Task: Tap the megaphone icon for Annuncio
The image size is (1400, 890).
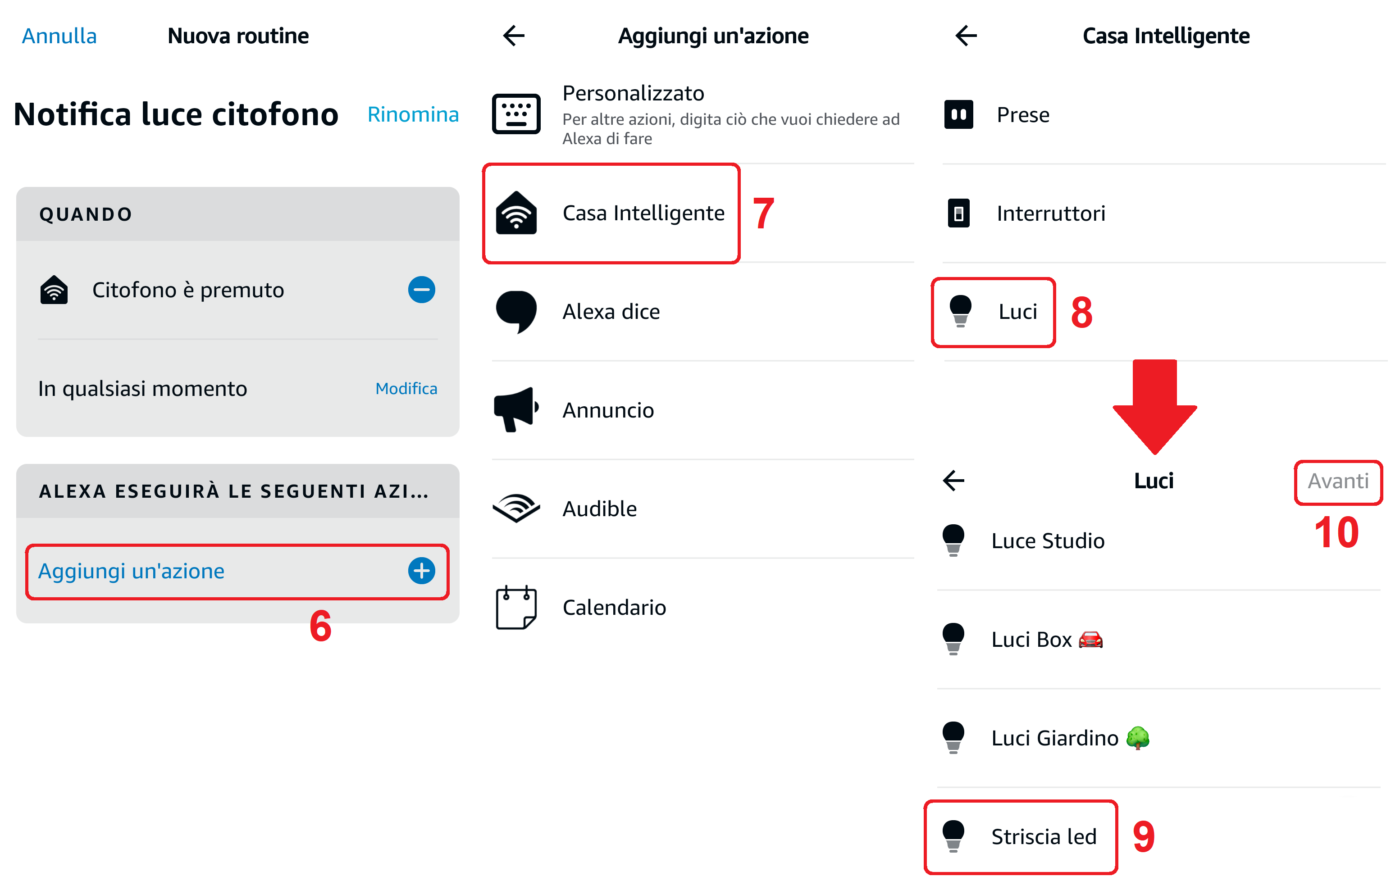Action: (x=516, y=410)
